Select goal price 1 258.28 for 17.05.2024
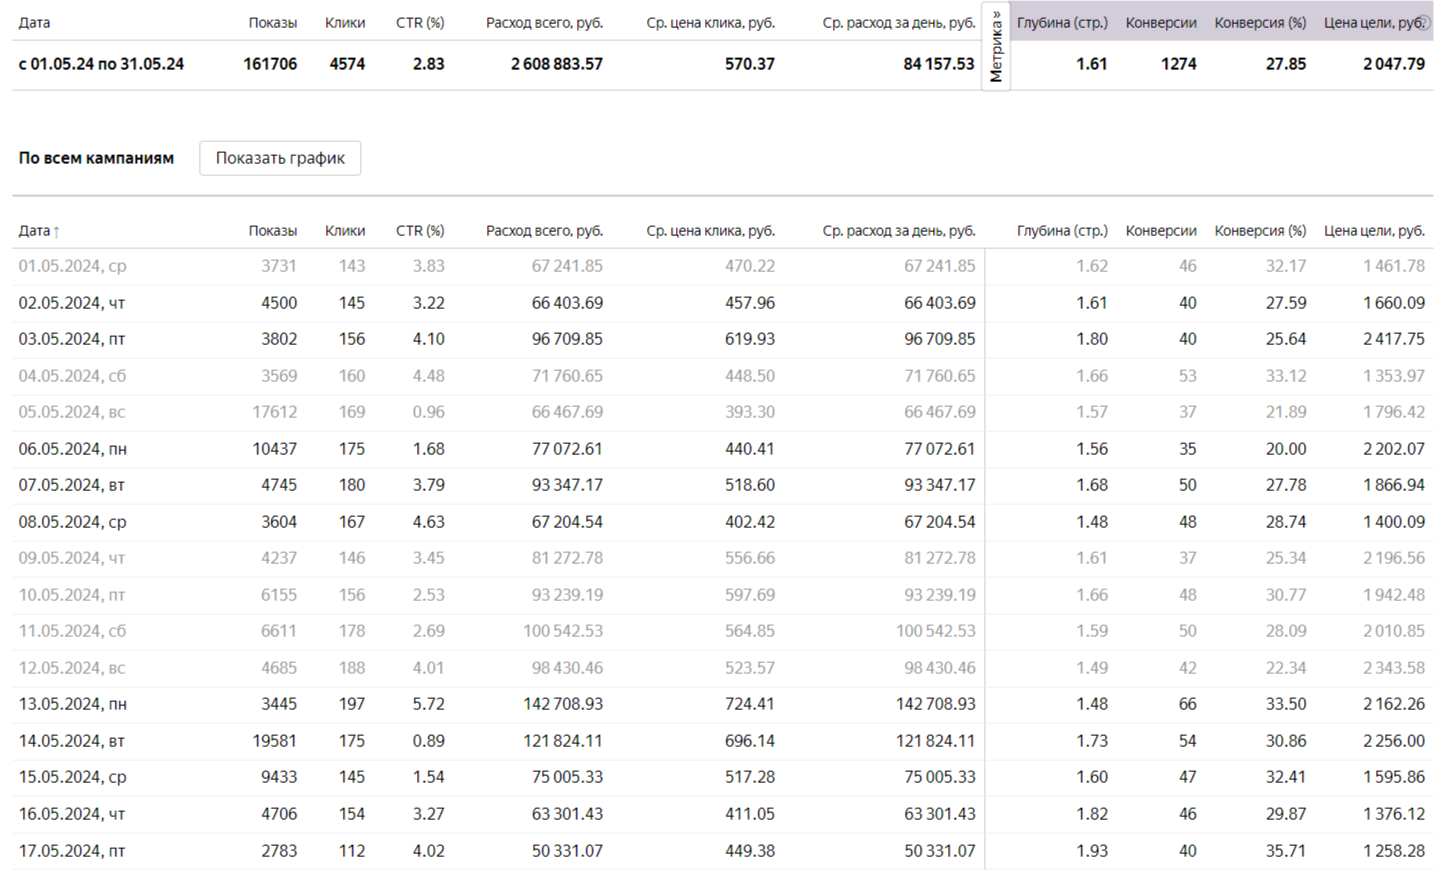The height and width of the screenshot is (870, 1443). click(x=1394, y=851)
